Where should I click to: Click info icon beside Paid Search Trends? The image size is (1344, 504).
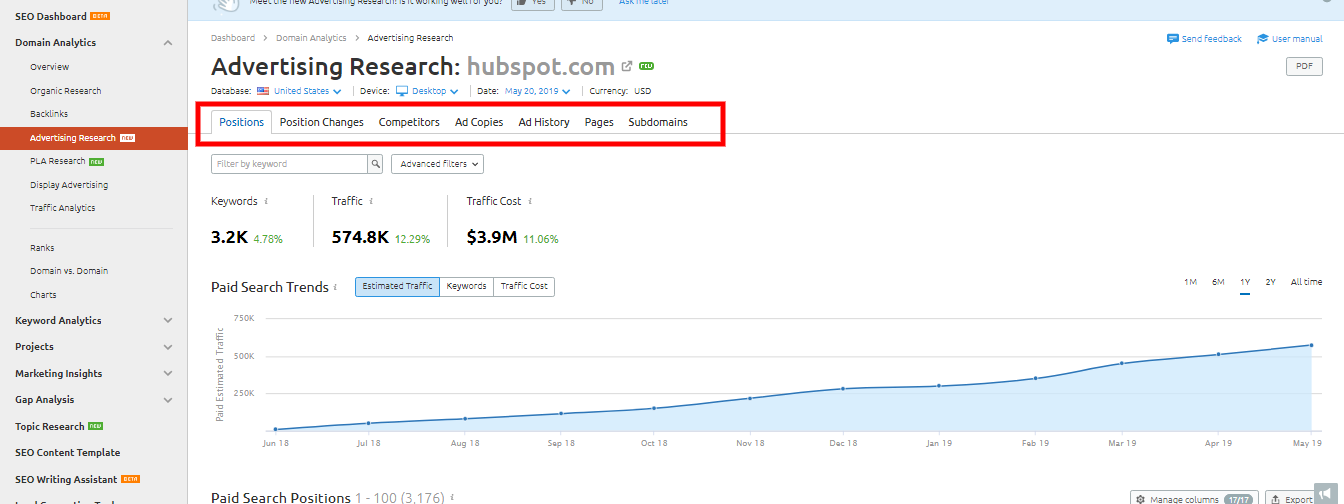pyautogui.click(x=337, y=287)
